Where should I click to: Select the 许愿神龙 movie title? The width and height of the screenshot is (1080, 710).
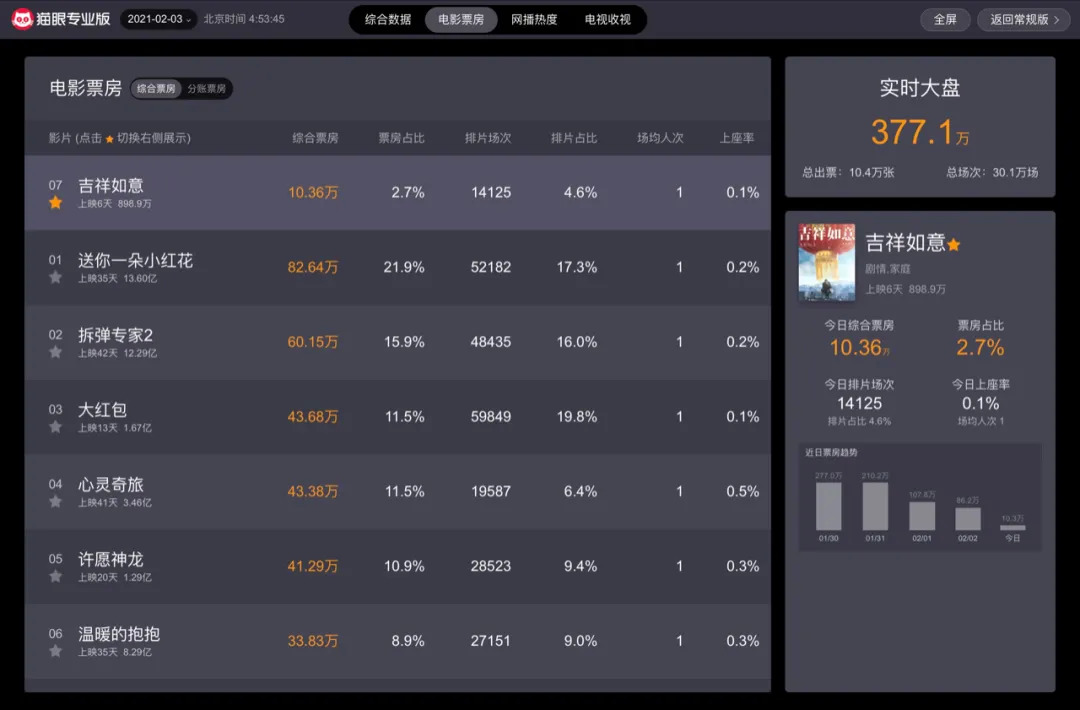[x=111, y=559]
